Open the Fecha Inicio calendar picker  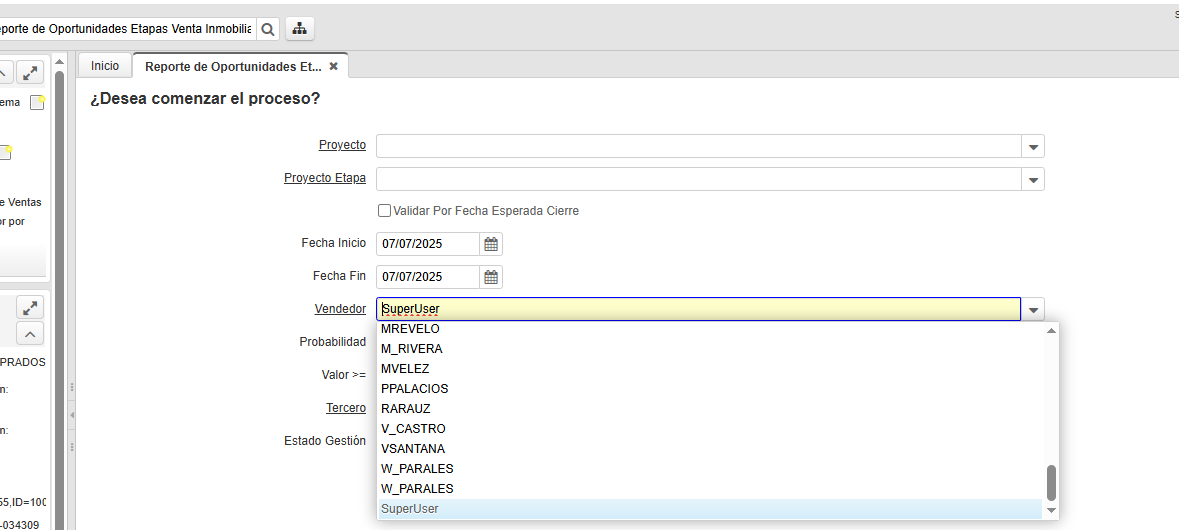coord(490,244)
